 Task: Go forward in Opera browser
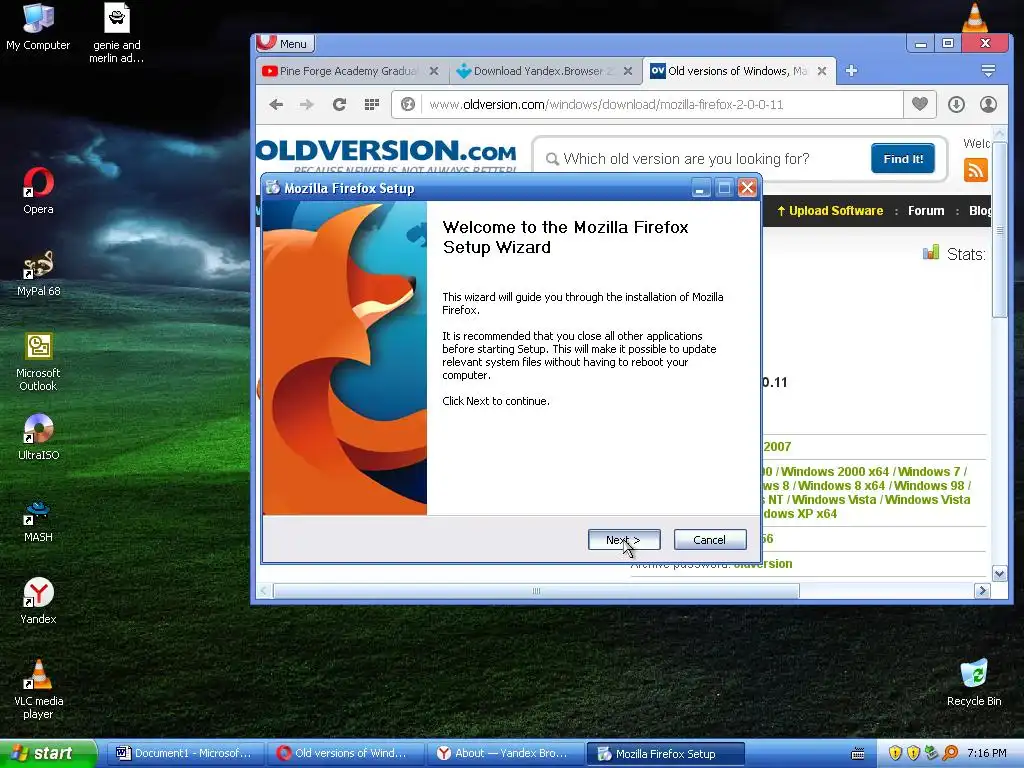(x=307, y=104)
